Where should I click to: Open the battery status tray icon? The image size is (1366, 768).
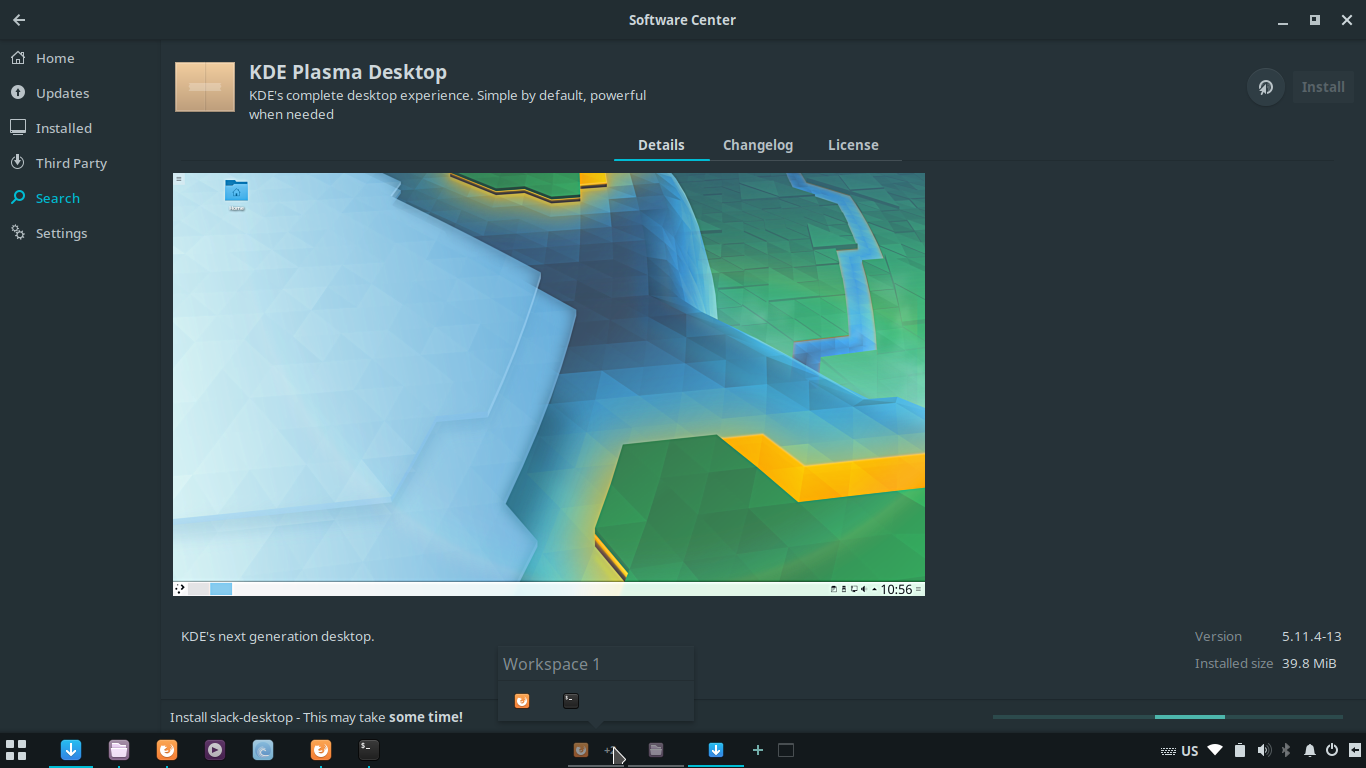point(1240,750)
